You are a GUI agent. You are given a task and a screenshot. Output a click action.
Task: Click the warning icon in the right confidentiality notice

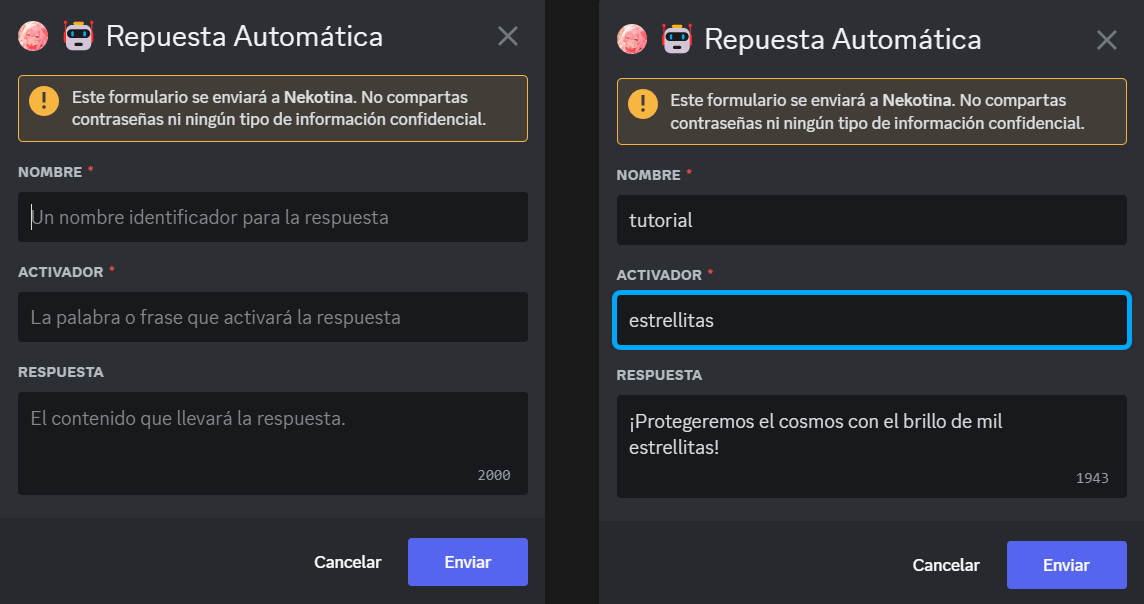(x=641, y=106)
